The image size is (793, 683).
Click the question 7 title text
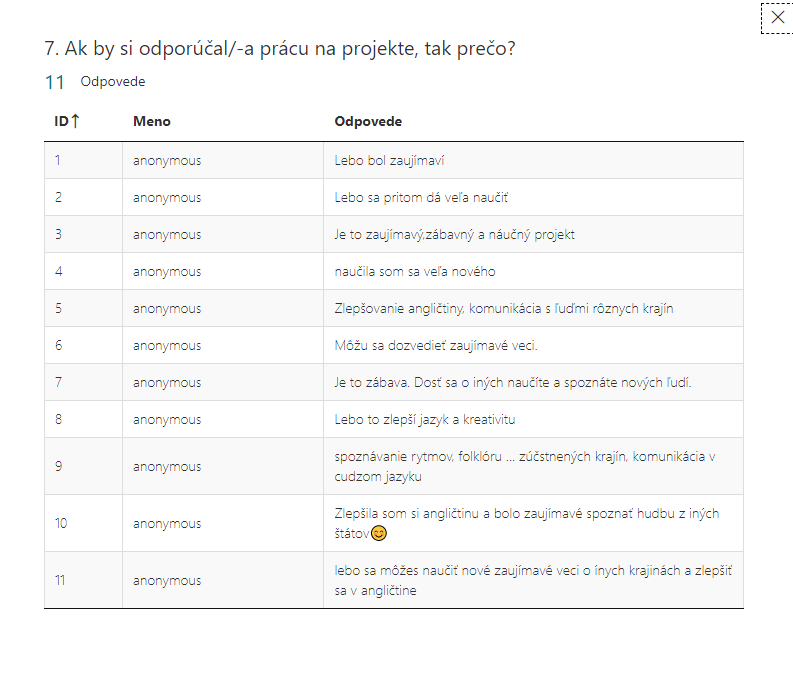click(x=280, y=49)
